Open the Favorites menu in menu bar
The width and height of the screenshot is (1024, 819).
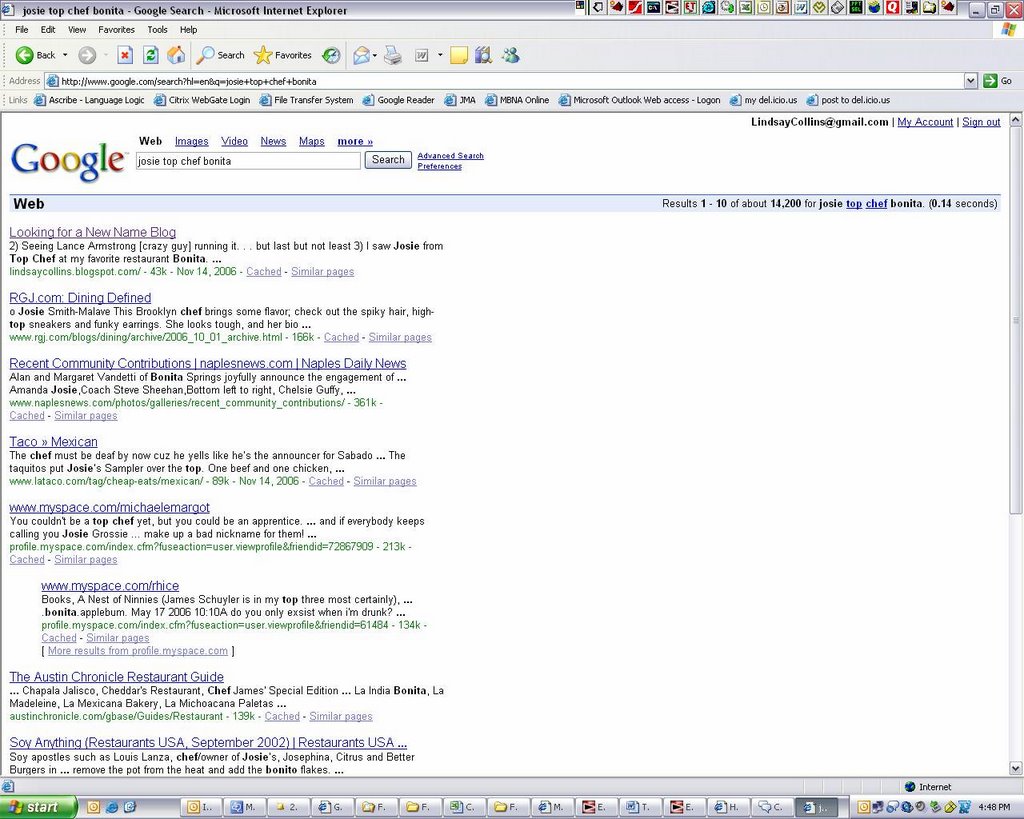(x=116, y=29)
